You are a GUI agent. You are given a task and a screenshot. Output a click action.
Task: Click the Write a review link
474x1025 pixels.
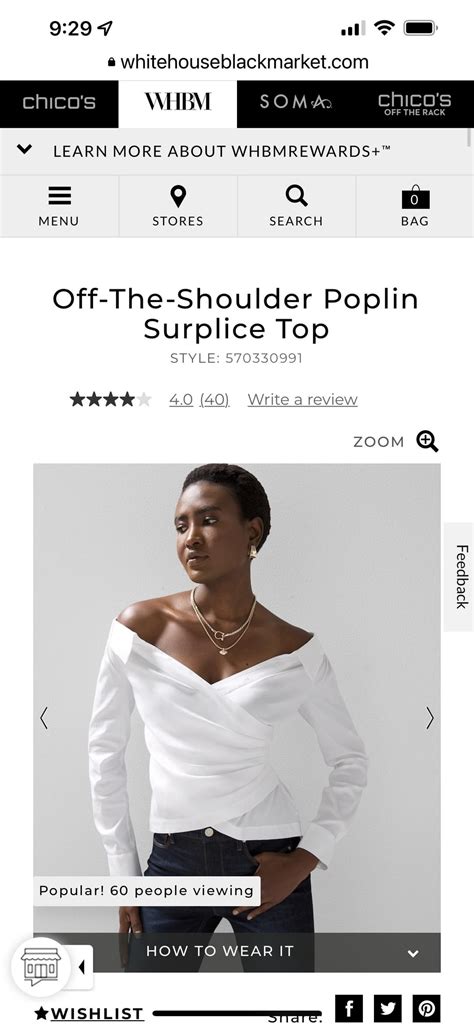click(x=302, y=399)
